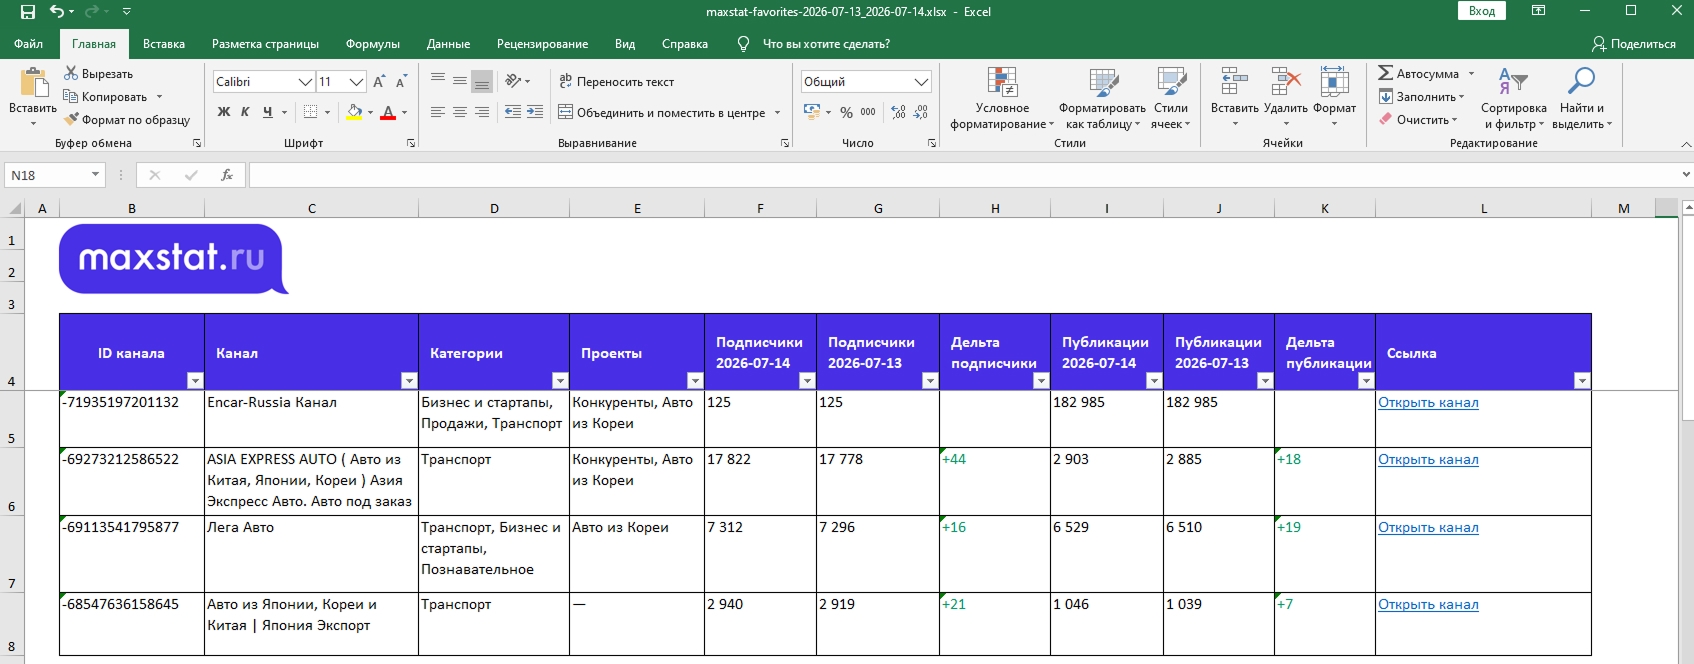Open link for Лега Авто row
This screenshot has height=664, width=1694.
1428,528
